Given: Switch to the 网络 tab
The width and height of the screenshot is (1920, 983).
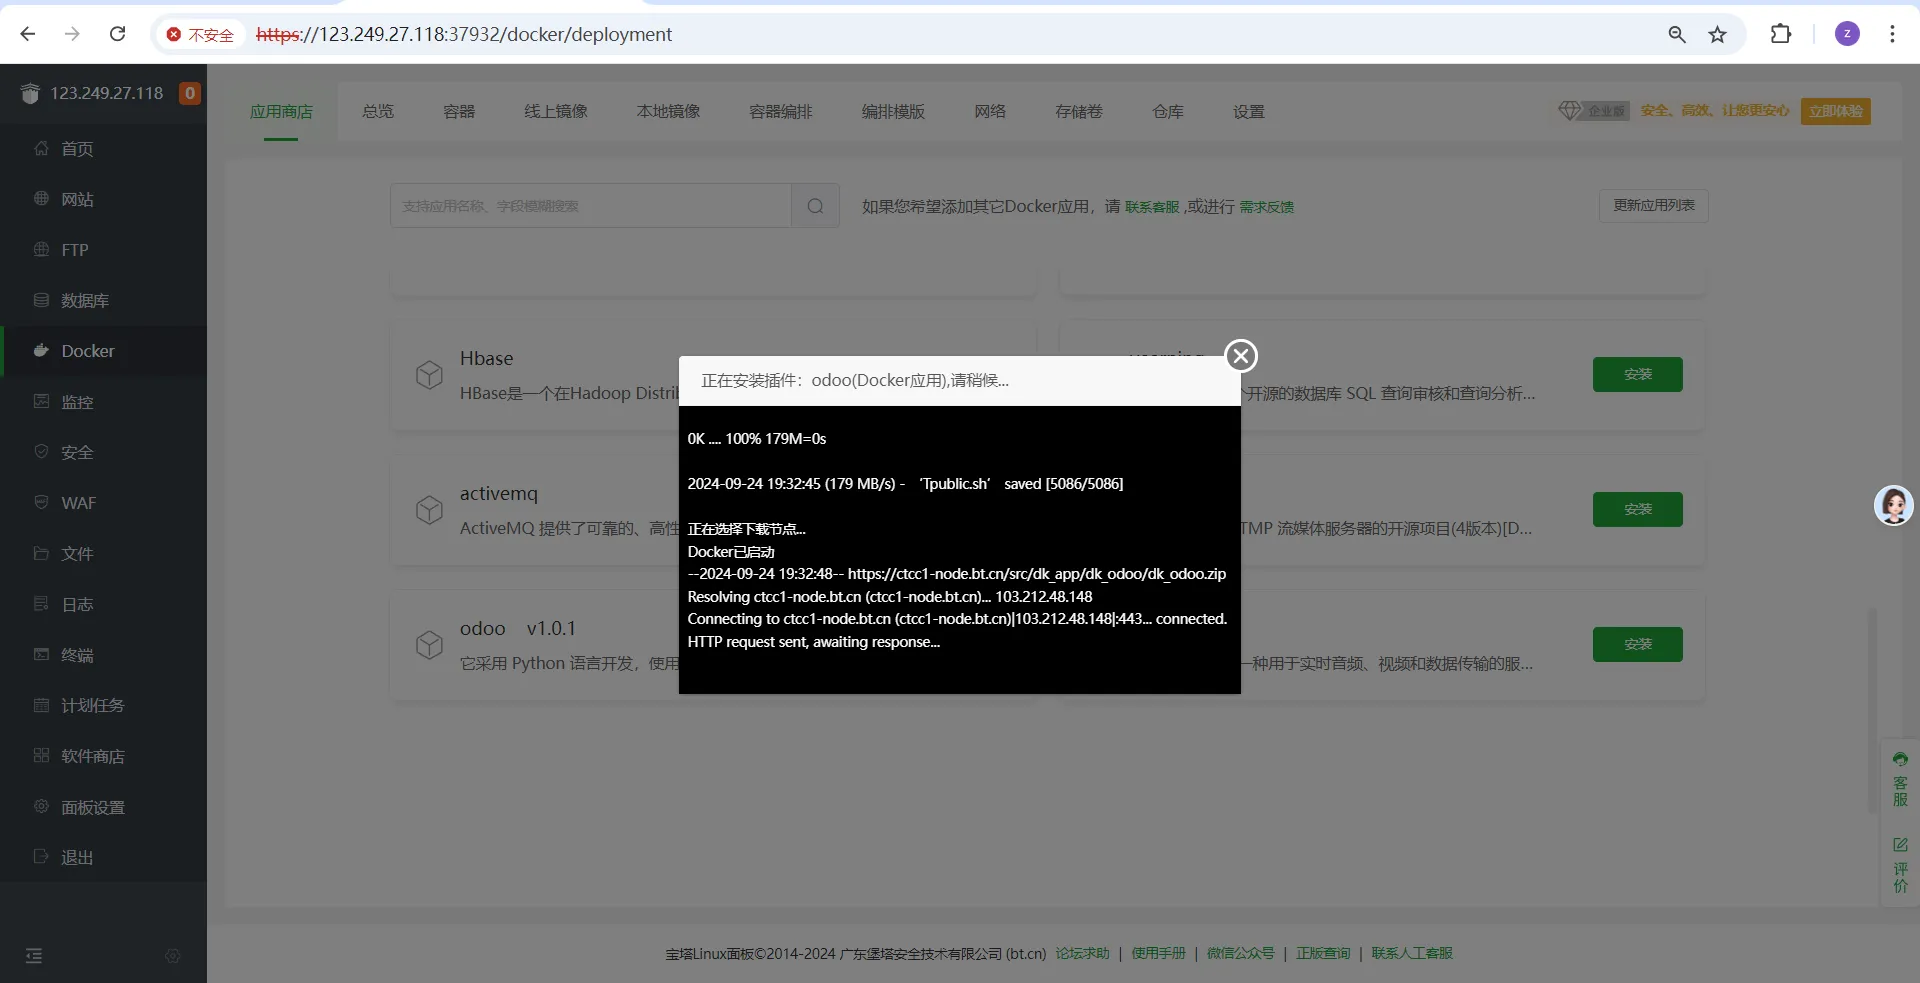Looking at the screenshot, I should pyautogui.click(x=990, y=111).
